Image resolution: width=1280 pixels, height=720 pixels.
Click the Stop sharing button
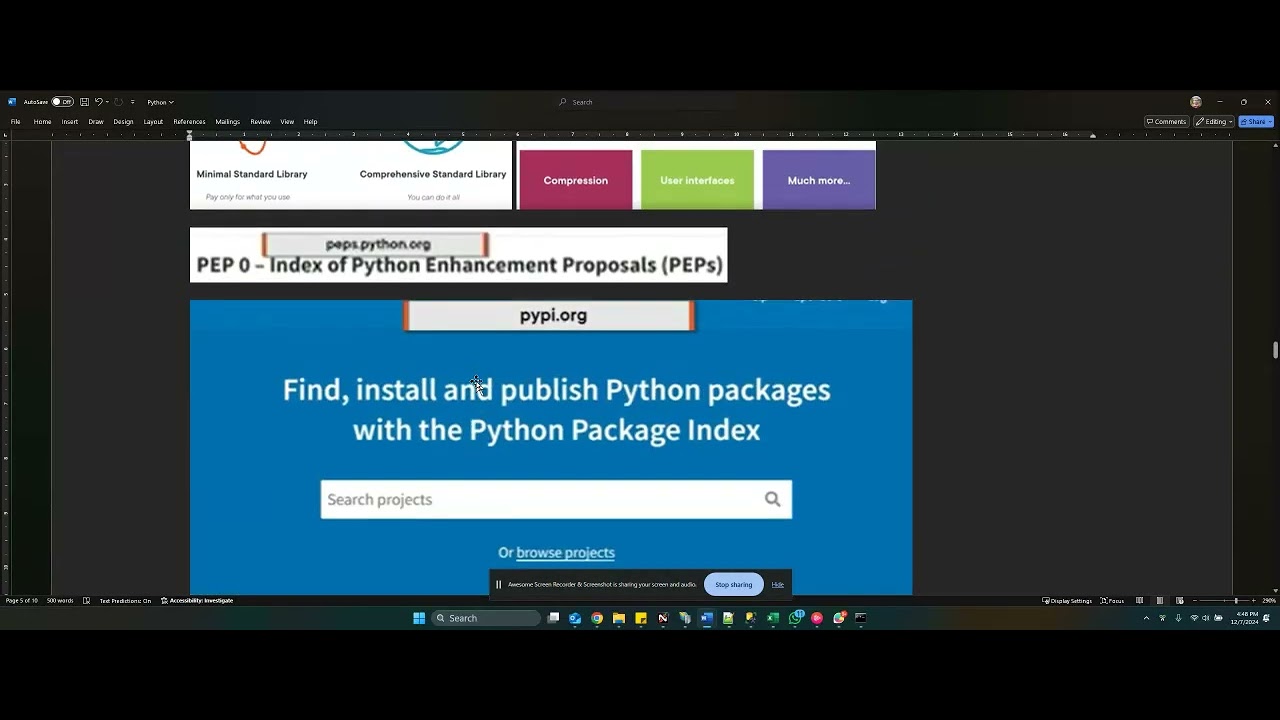[733, 584]
